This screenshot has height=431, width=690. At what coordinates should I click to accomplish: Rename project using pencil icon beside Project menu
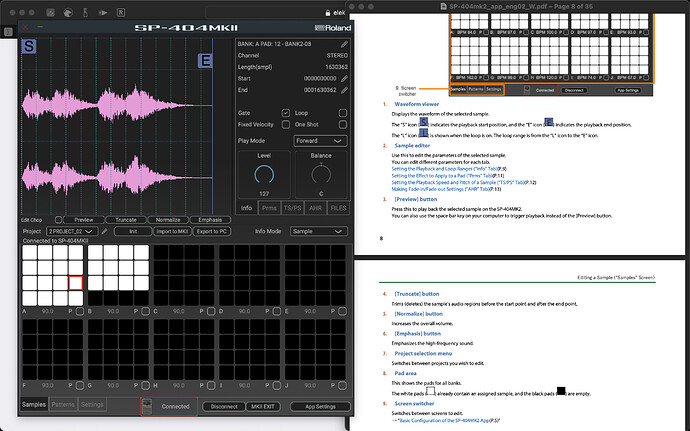[x=104, y=231]
